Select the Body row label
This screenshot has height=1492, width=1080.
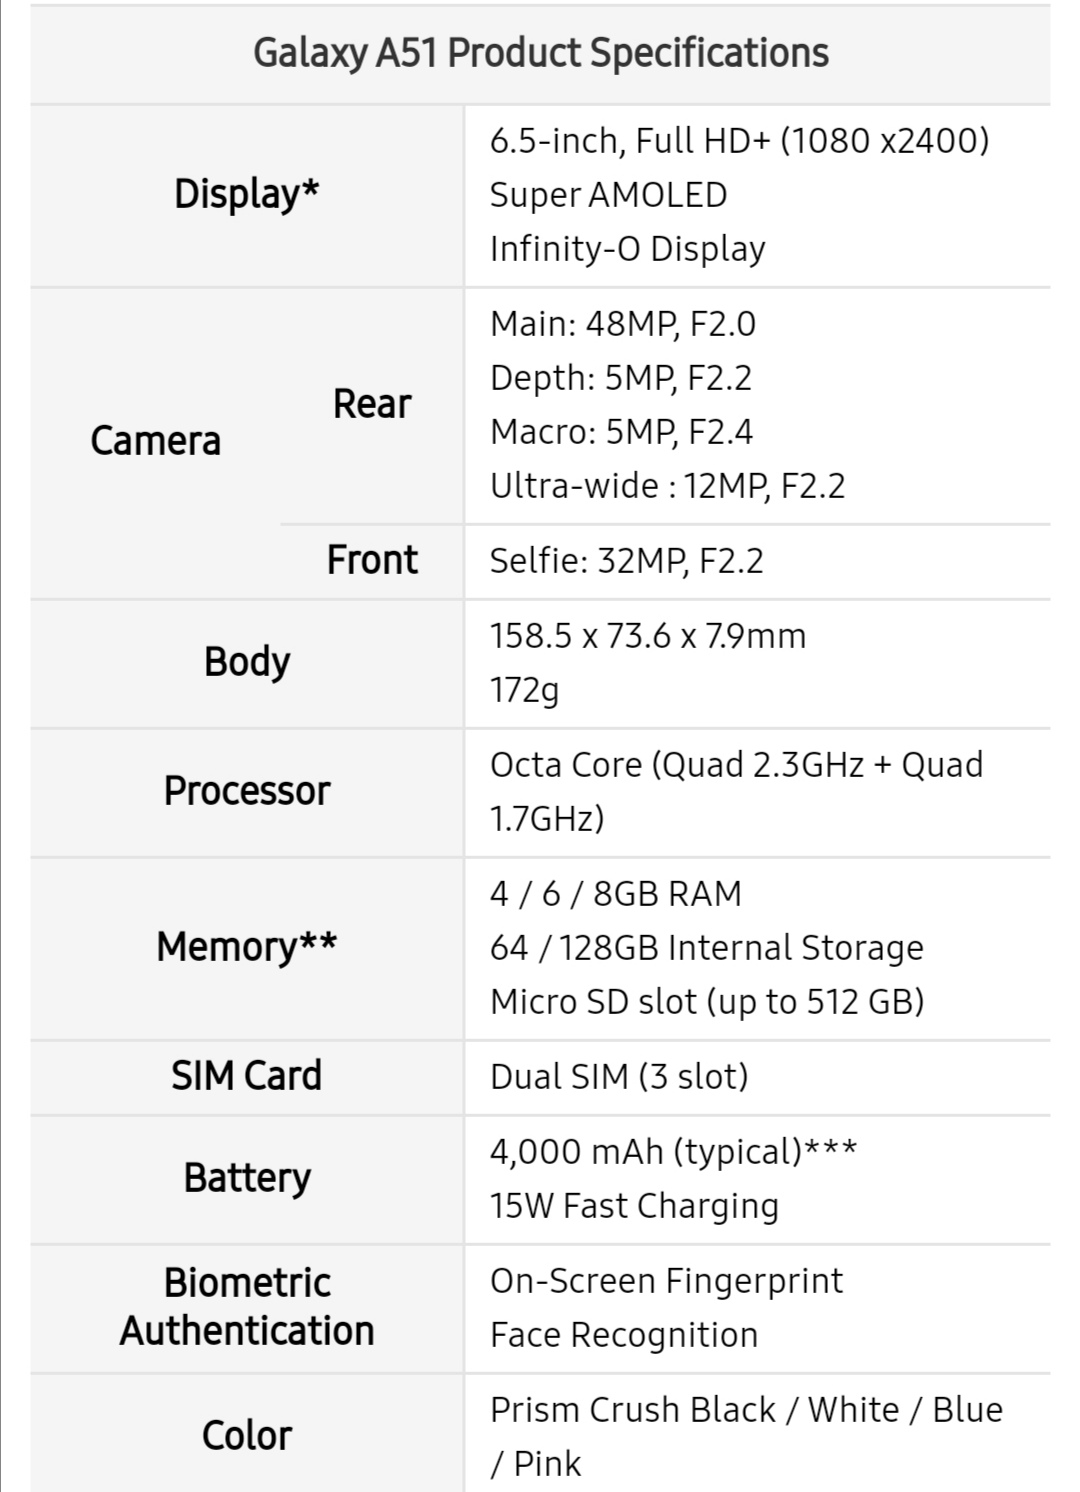[247, 662]
